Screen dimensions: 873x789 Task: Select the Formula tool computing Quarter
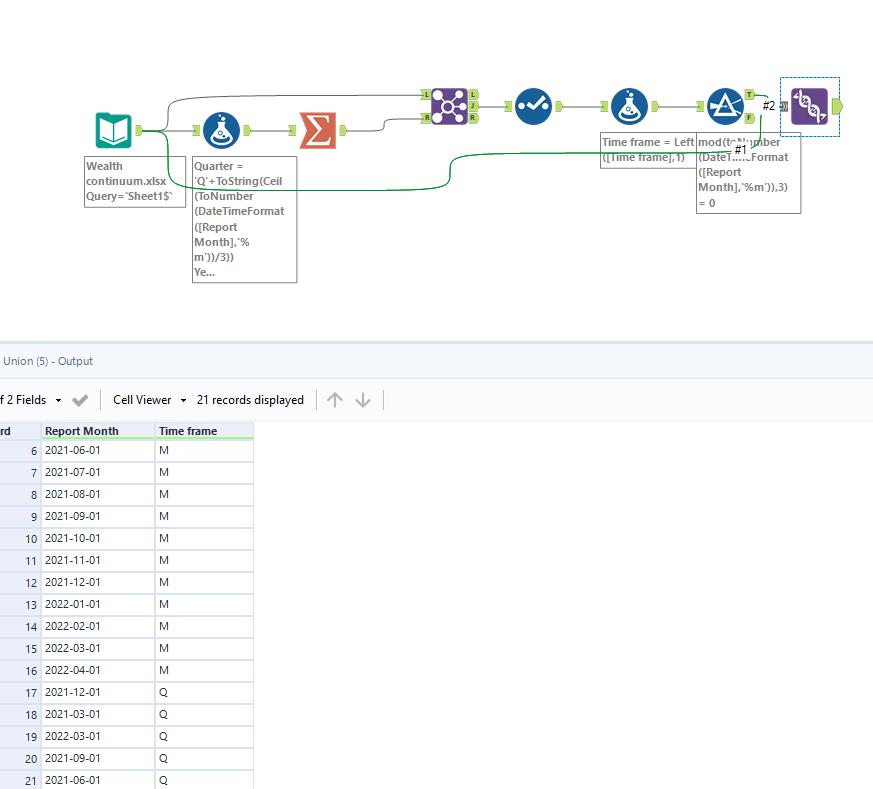tap(221, 131)
